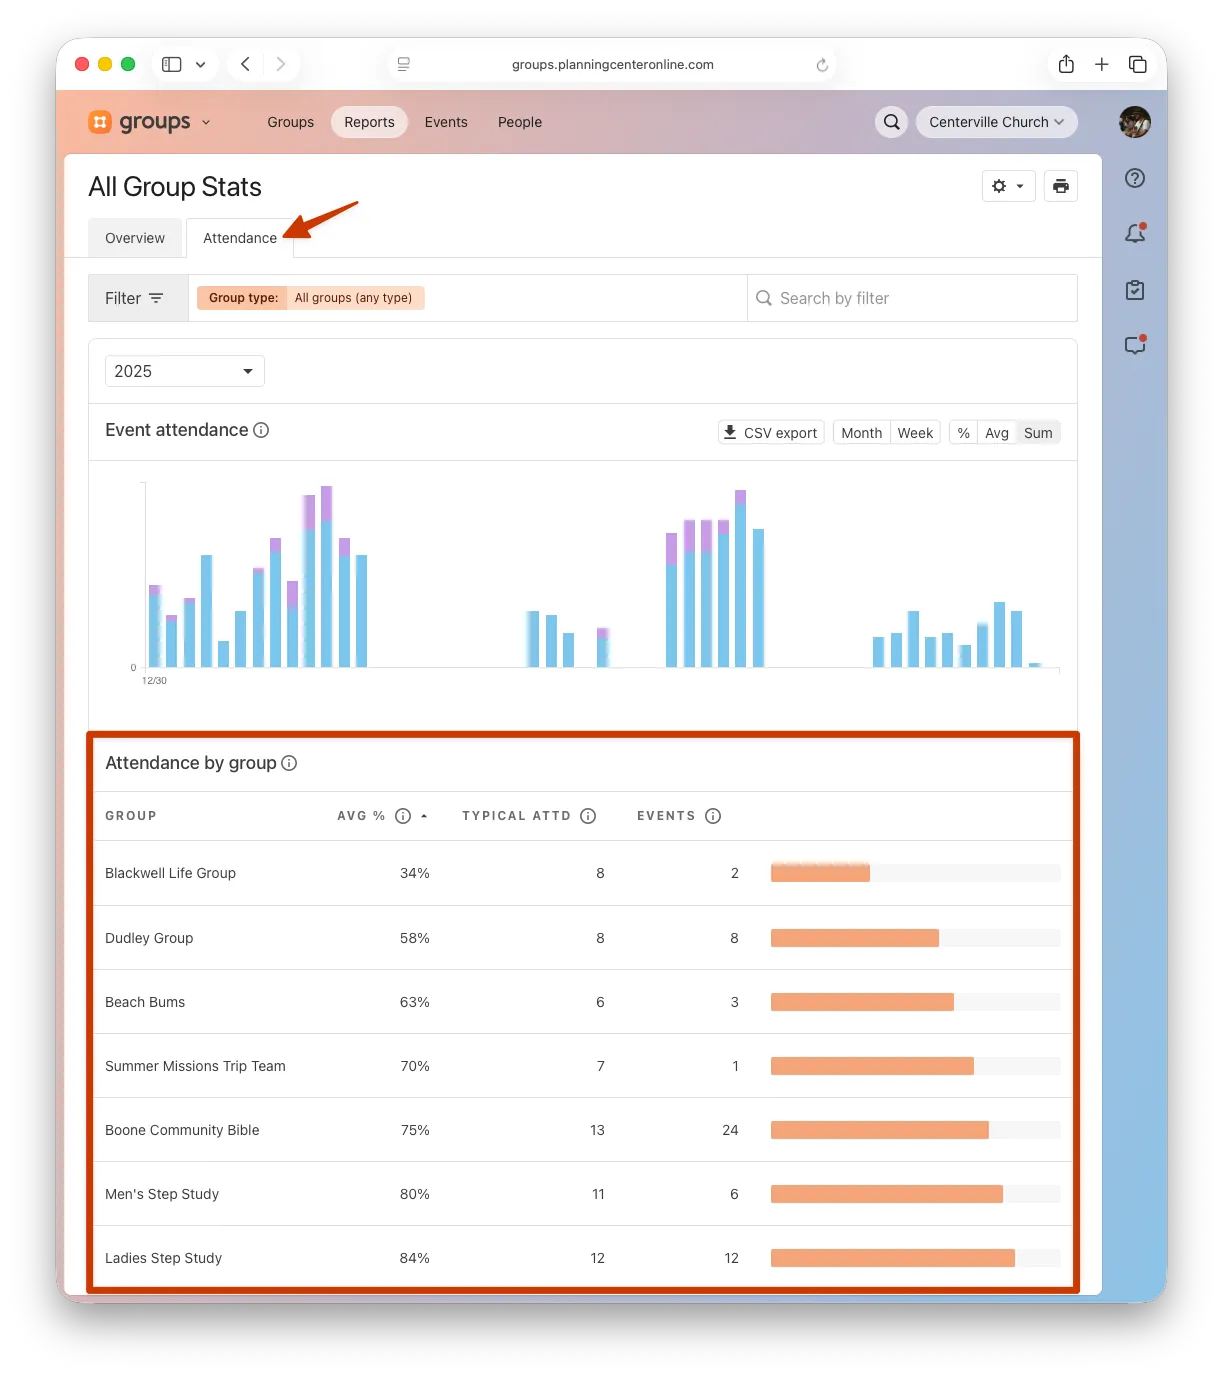The height and width of the screenshot is (1377, 1223).
Task: Click info icon beside Typical Attd column
Action: (x=588, y=816)
